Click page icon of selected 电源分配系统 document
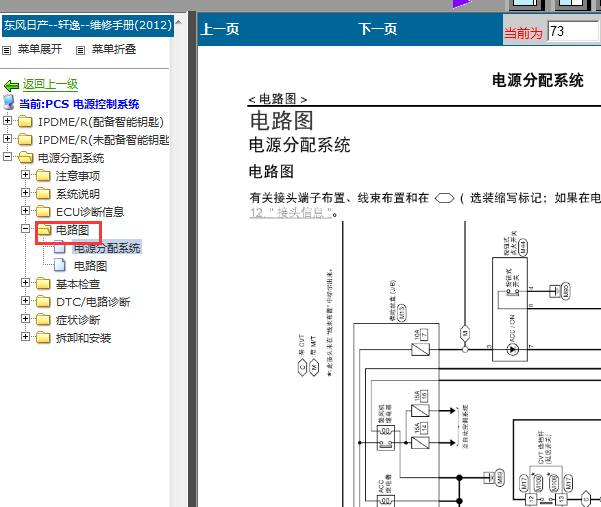The width and height of the screenshot is (601, 507). 59,247
